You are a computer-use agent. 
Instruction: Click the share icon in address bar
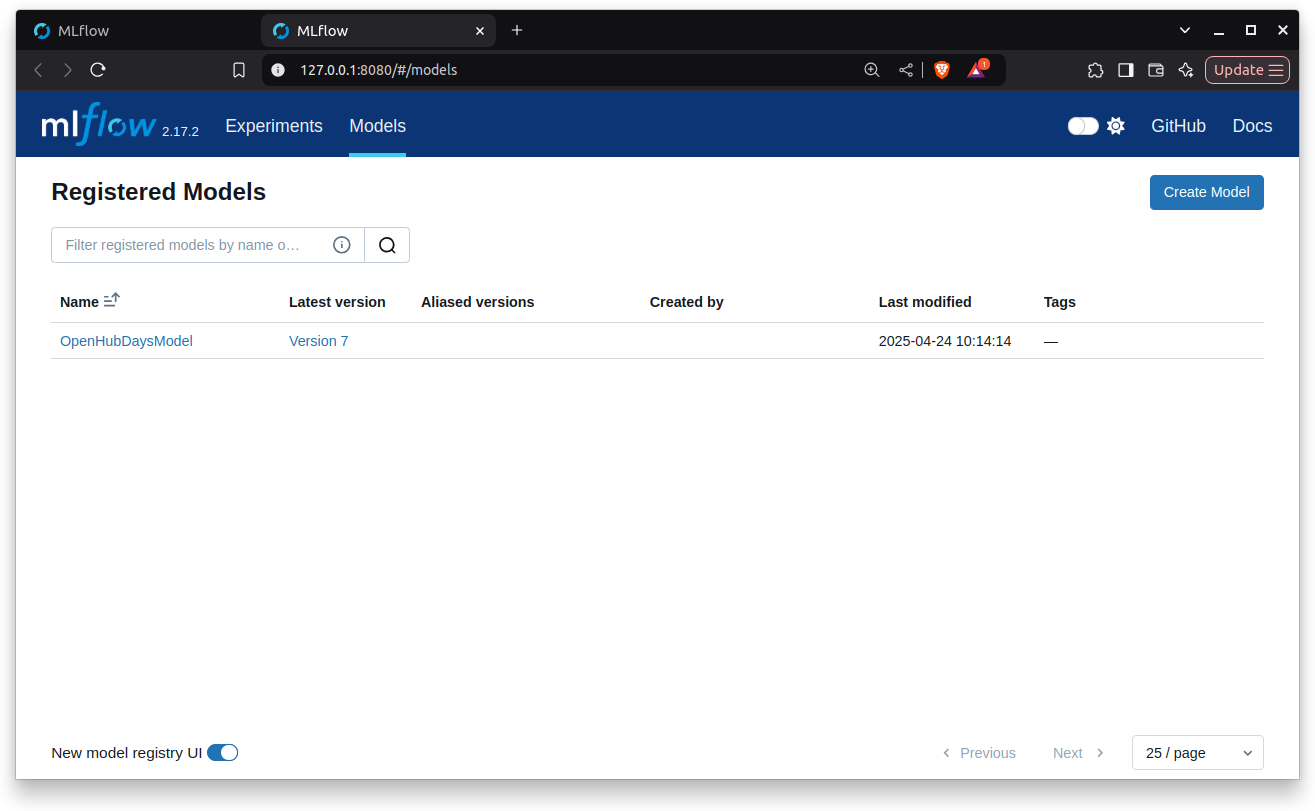(906, 70)
